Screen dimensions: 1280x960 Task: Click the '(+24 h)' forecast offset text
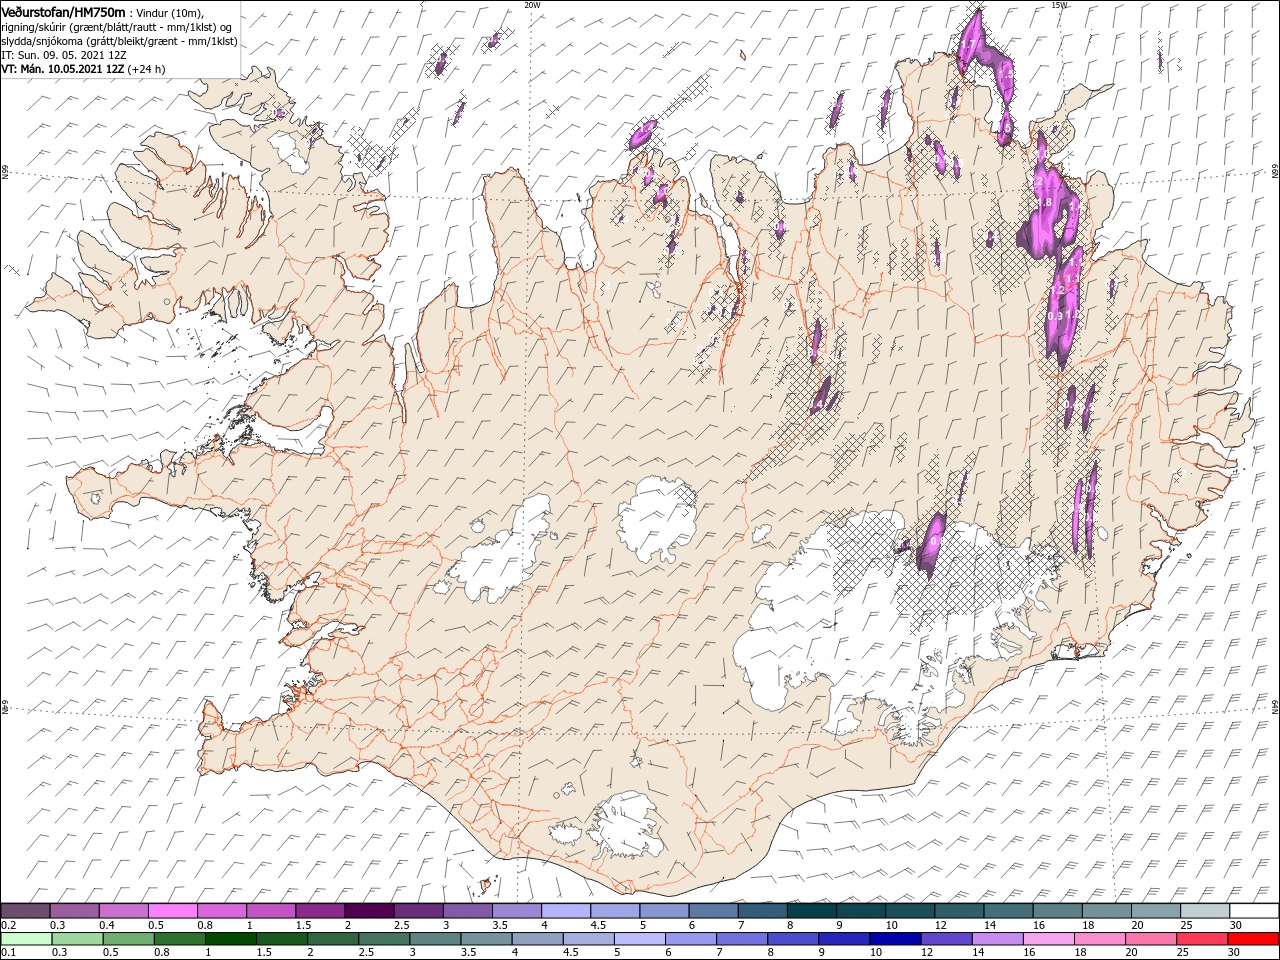146,69
